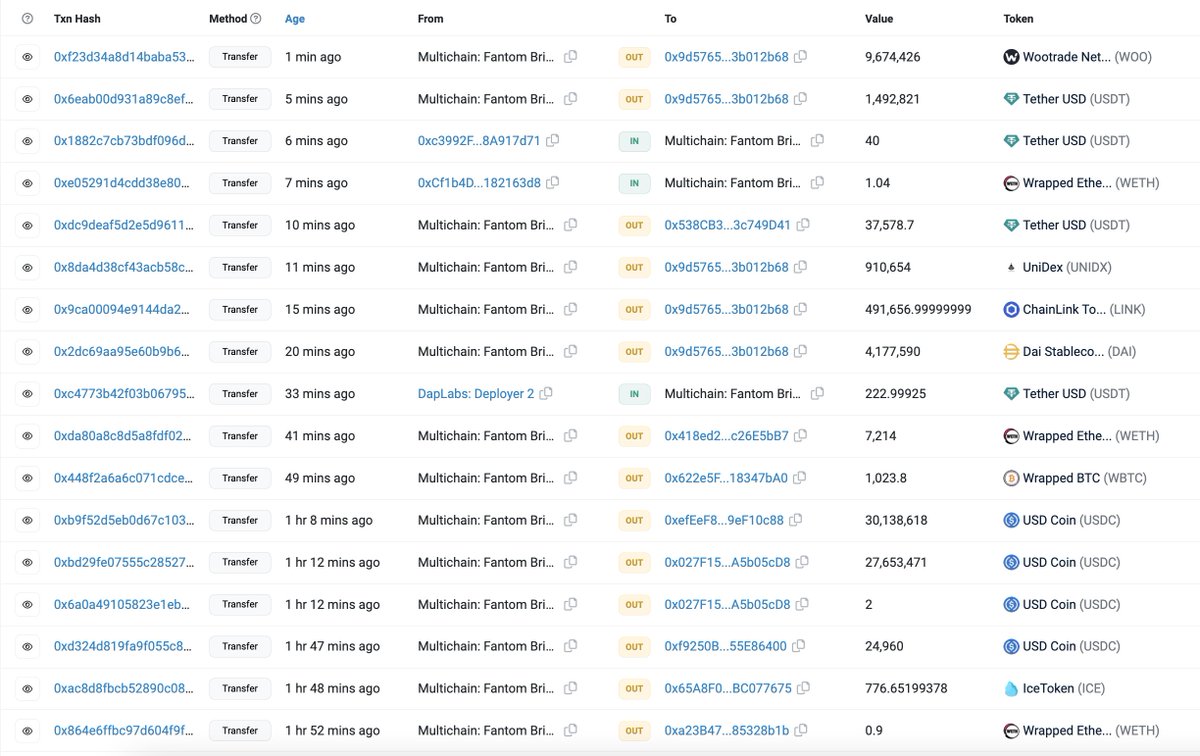Image resolution: width=1200 pixels, height=756 pixels.
Task: Copy To address 0x622e5F...18347bA0
Action: [802, 478]
